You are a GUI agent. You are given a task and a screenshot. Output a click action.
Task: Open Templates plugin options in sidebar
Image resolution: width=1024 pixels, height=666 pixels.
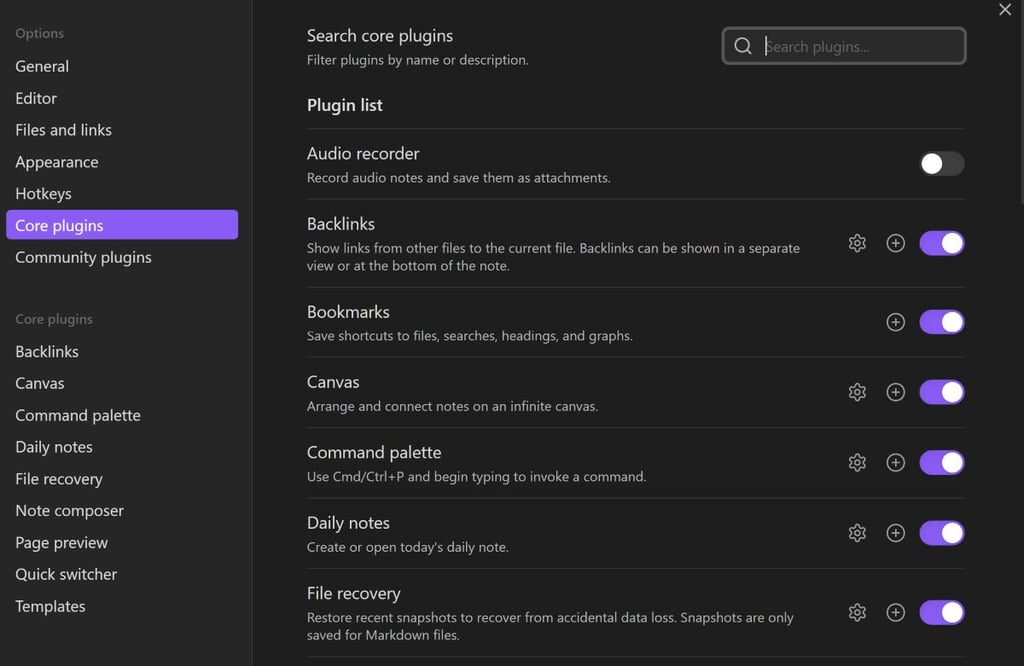(50, 606)
